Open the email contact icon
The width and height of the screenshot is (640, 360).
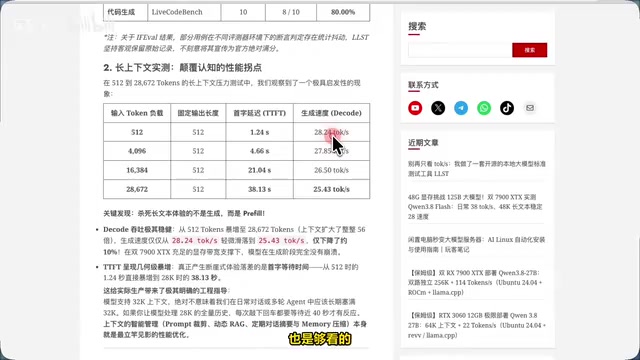point(529,108)
